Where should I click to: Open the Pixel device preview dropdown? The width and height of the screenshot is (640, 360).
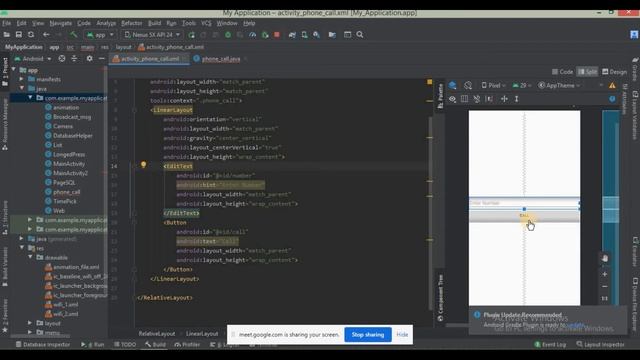493,85
